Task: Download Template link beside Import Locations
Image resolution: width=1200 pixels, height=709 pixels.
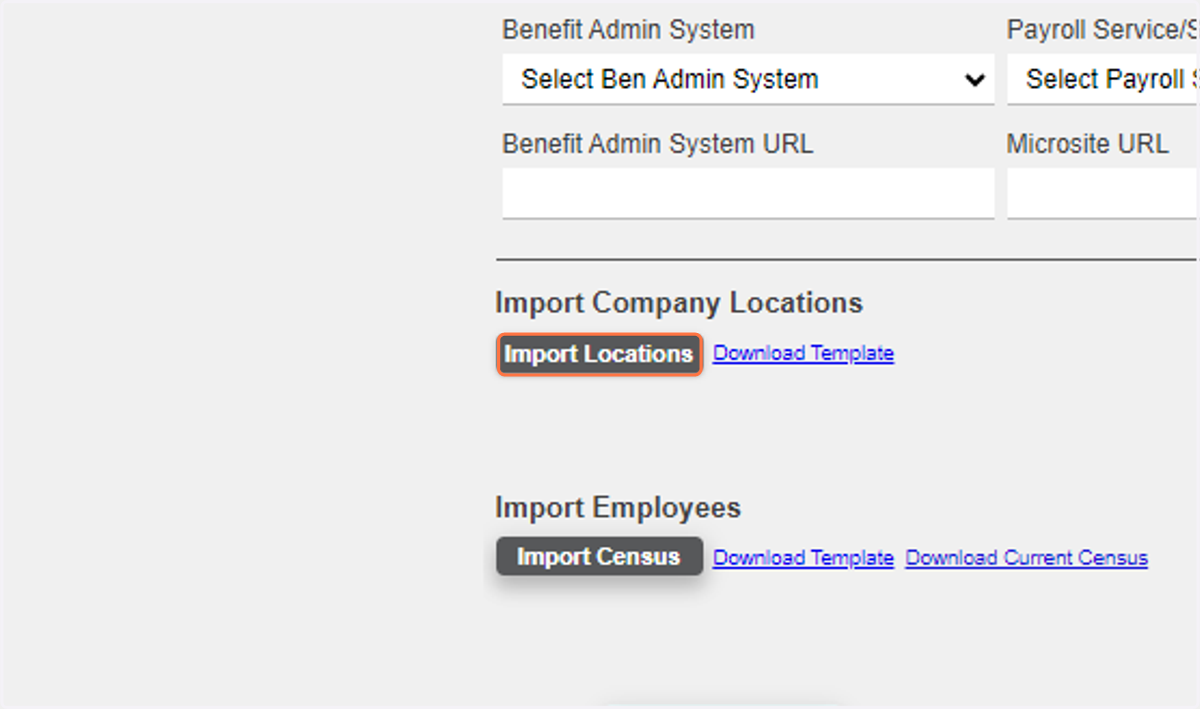Action: coord(803,353)
